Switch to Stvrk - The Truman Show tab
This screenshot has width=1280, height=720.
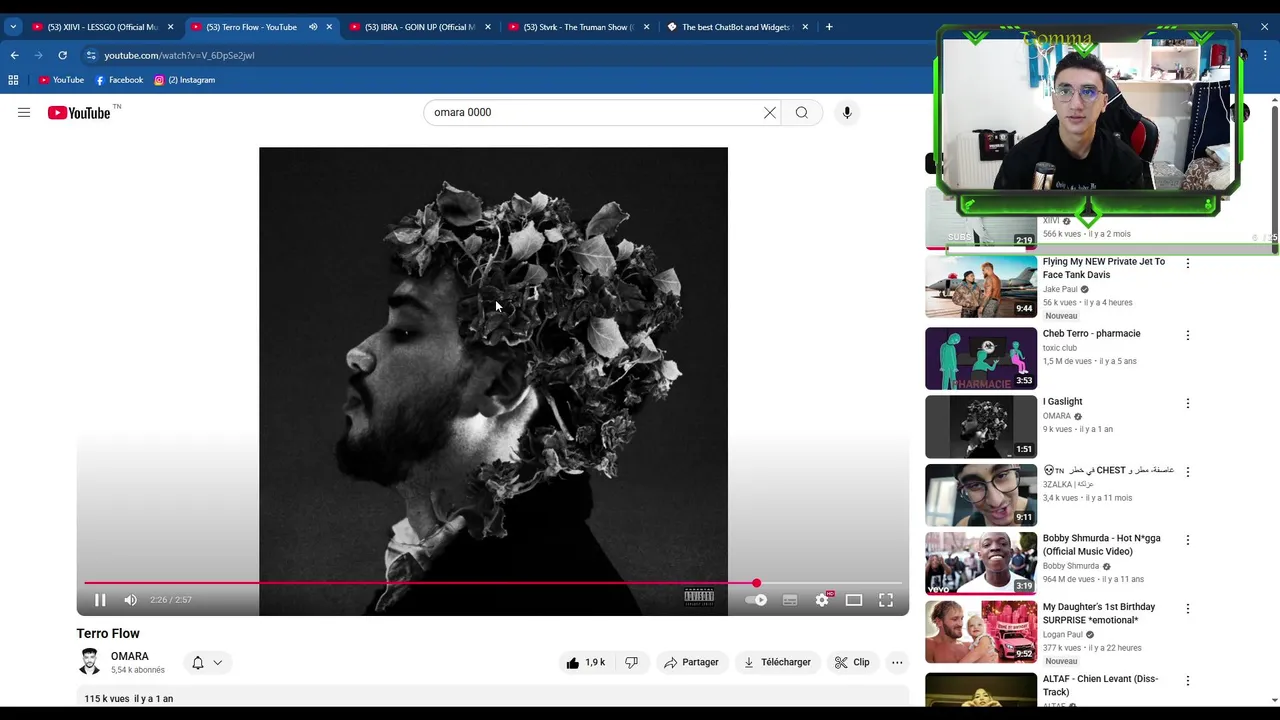coord(578,27)
